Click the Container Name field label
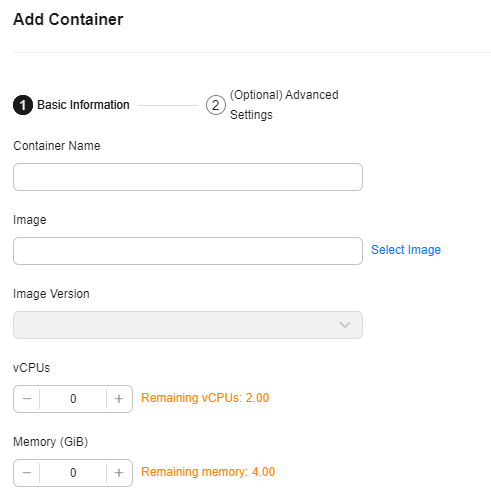 coord(57,146)
